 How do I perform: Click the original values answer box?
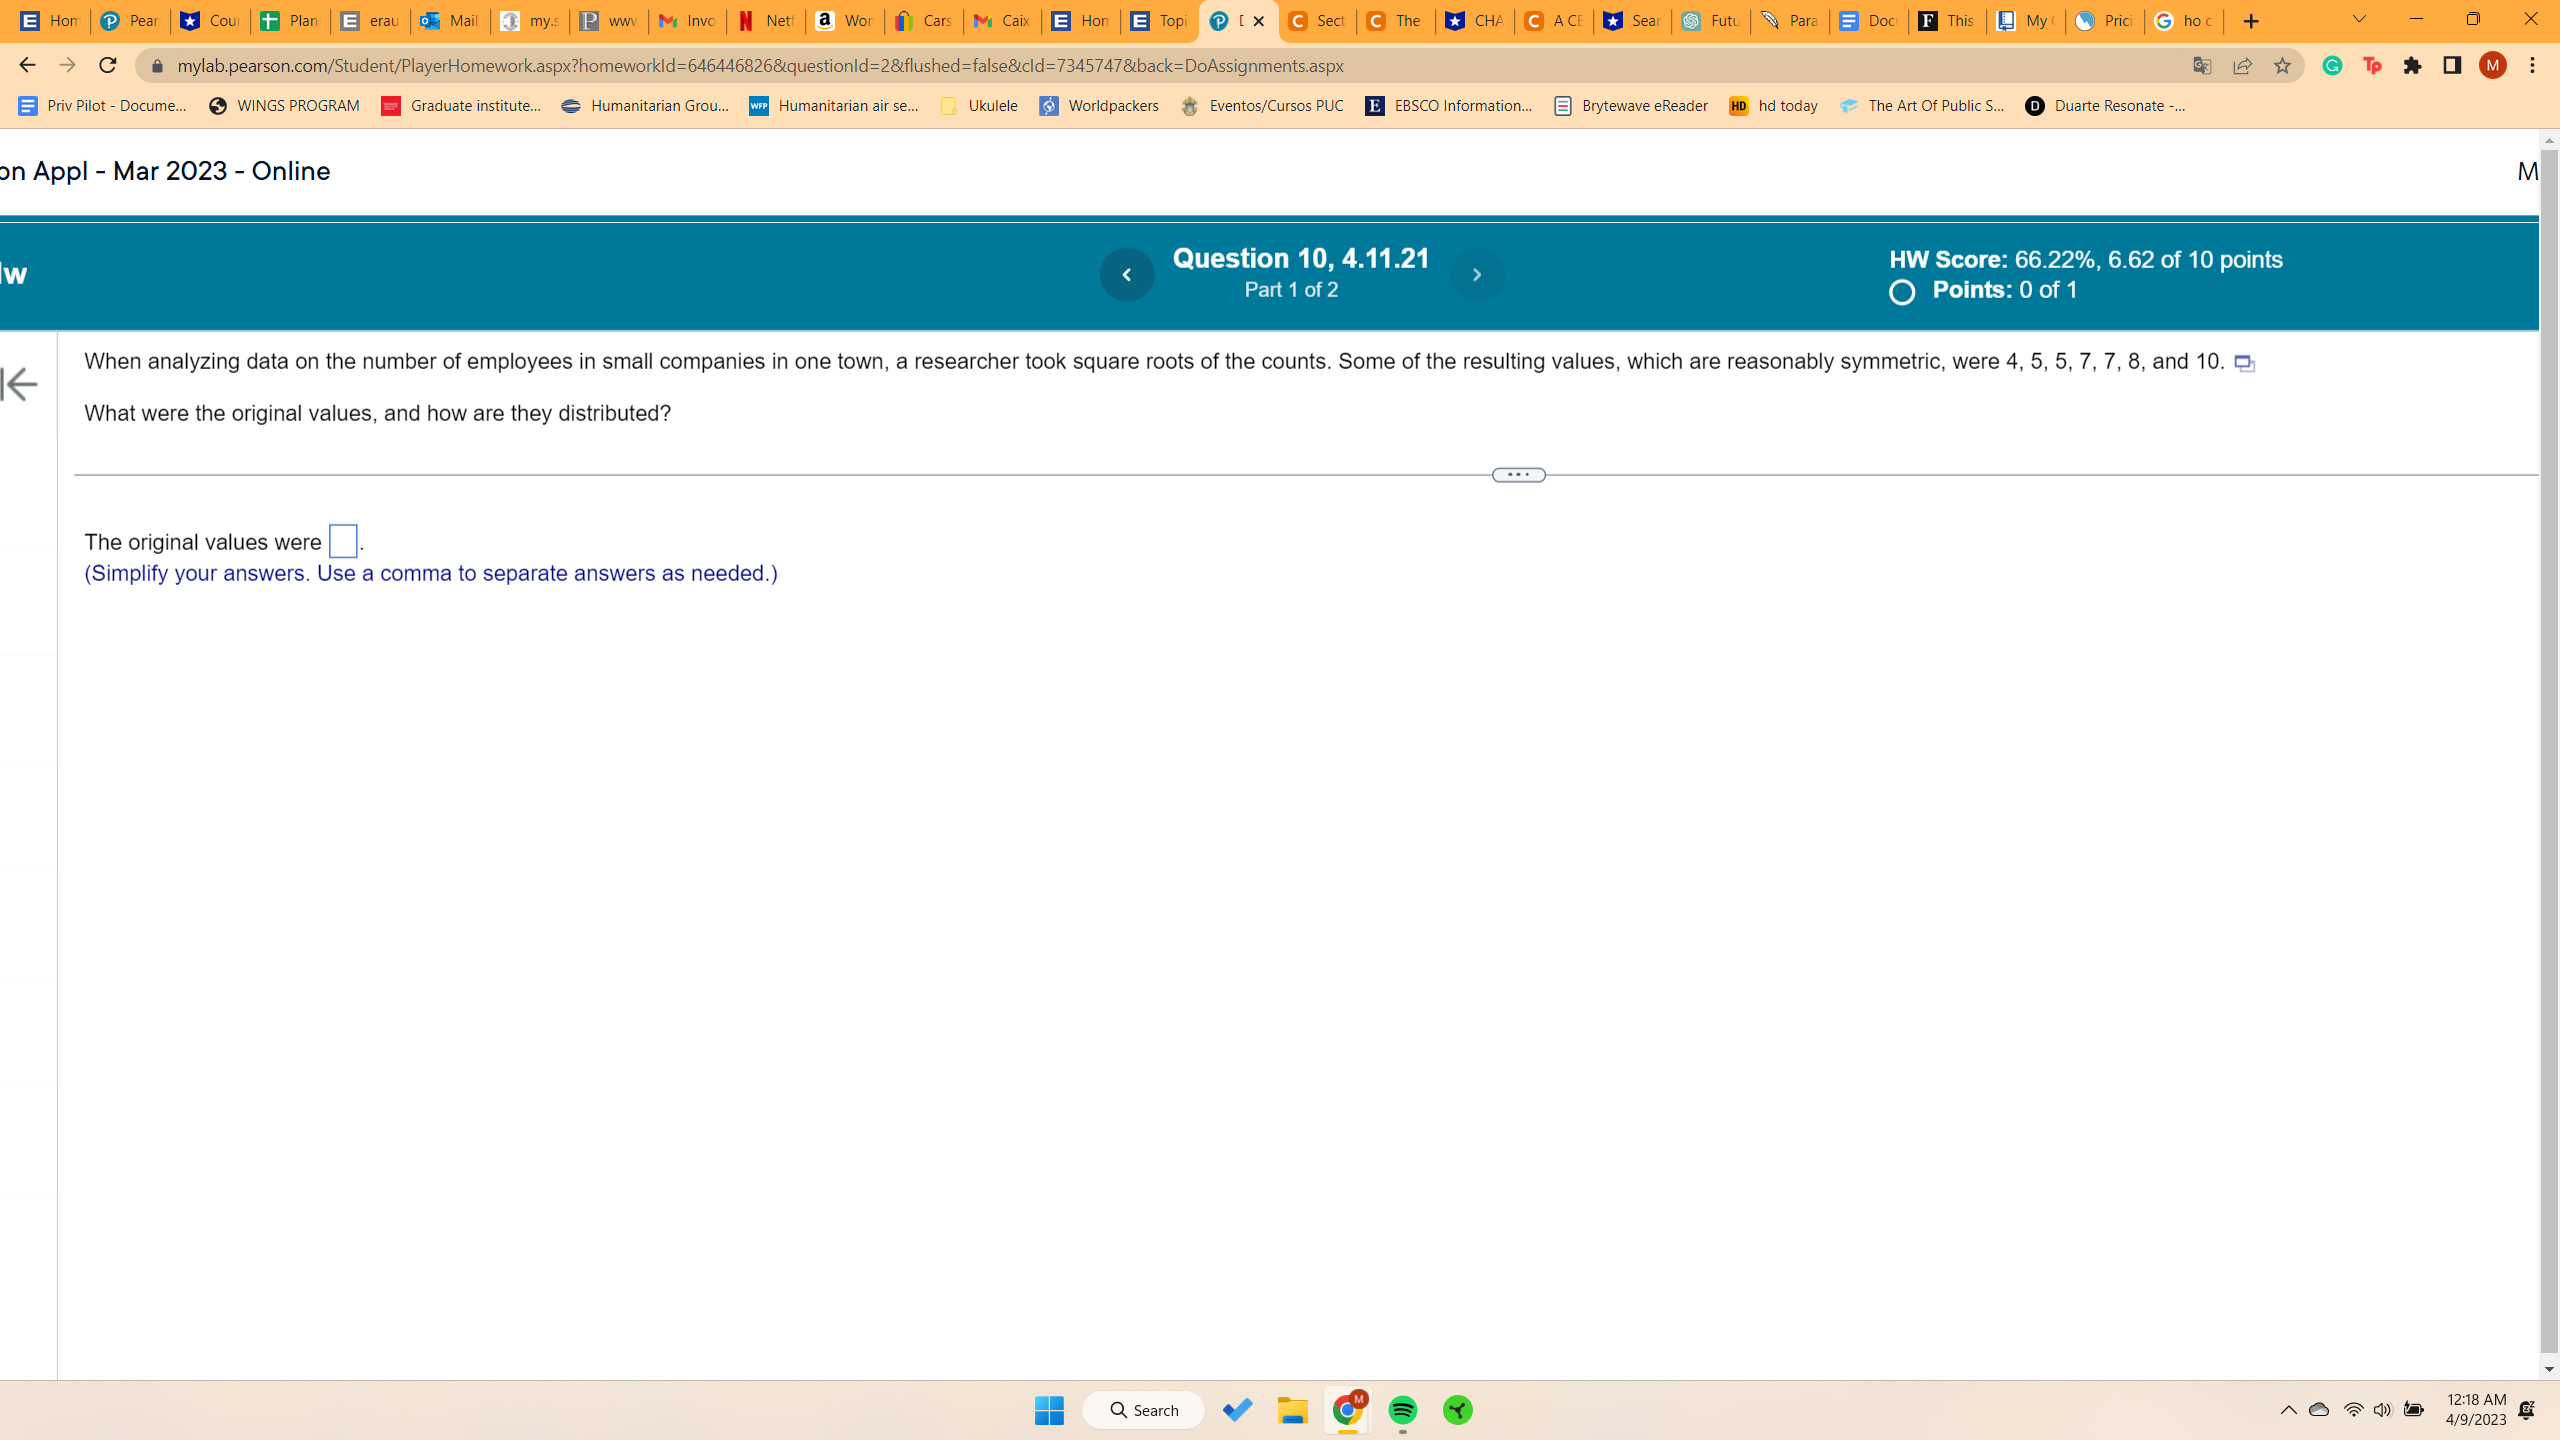(343, 541)
